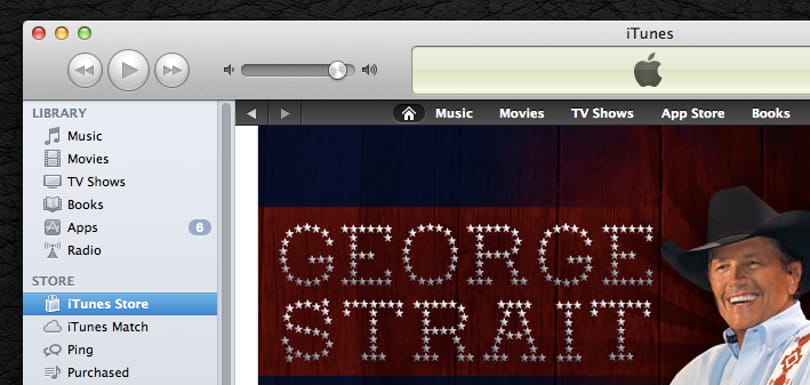The height and width of the screenshot is (385, 810).
Task: Click the "Apps" label in the sidebar
Action: point(83,227)
